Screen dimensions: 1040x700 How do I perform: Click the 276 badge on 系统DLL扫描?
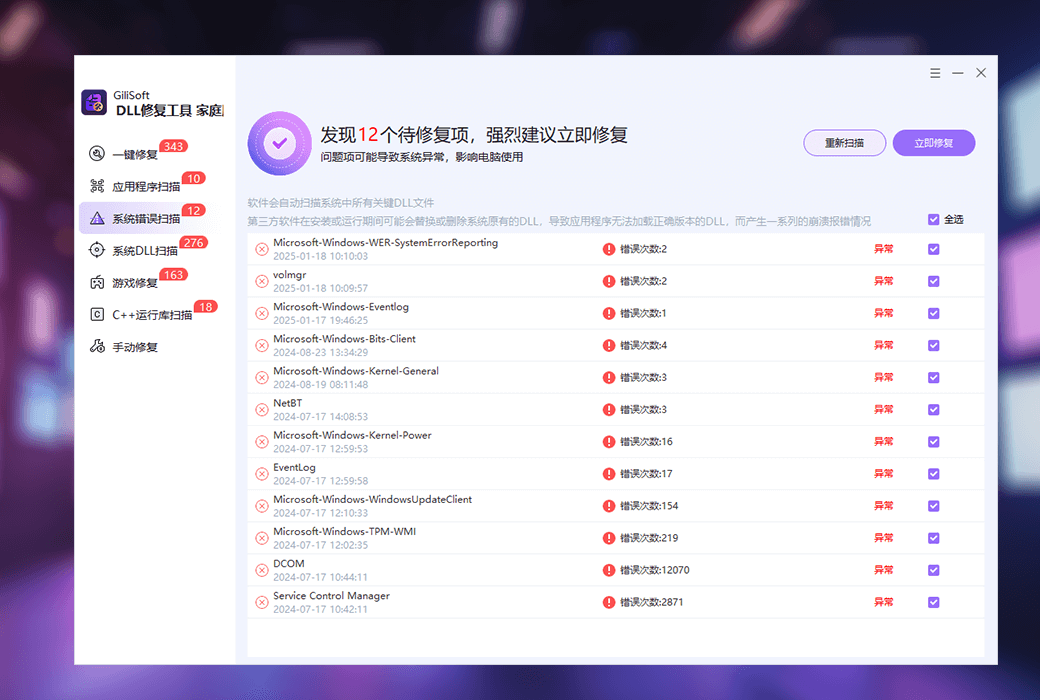194,243
